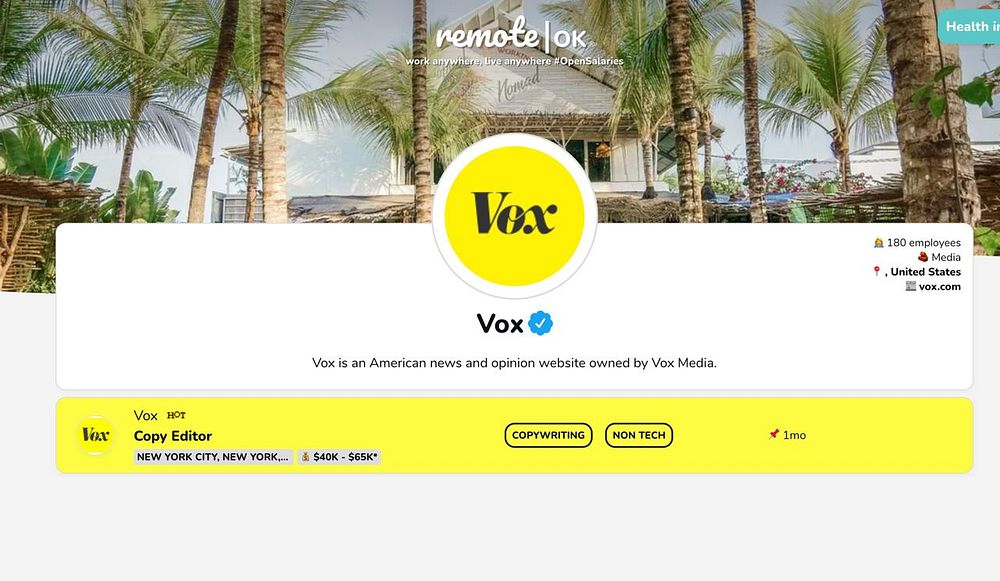Click the money bag salary icon
This screenshot has width=1000, height=581.
tap(305, 457)
